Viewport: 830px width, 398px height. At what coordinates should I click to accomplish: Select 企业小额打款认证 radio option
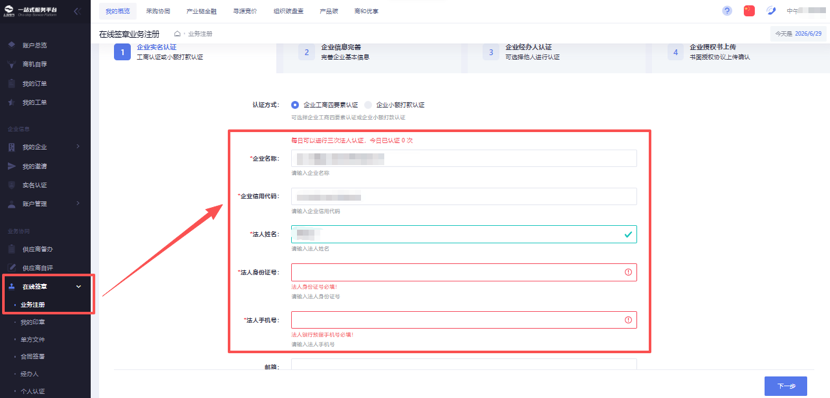368,105
